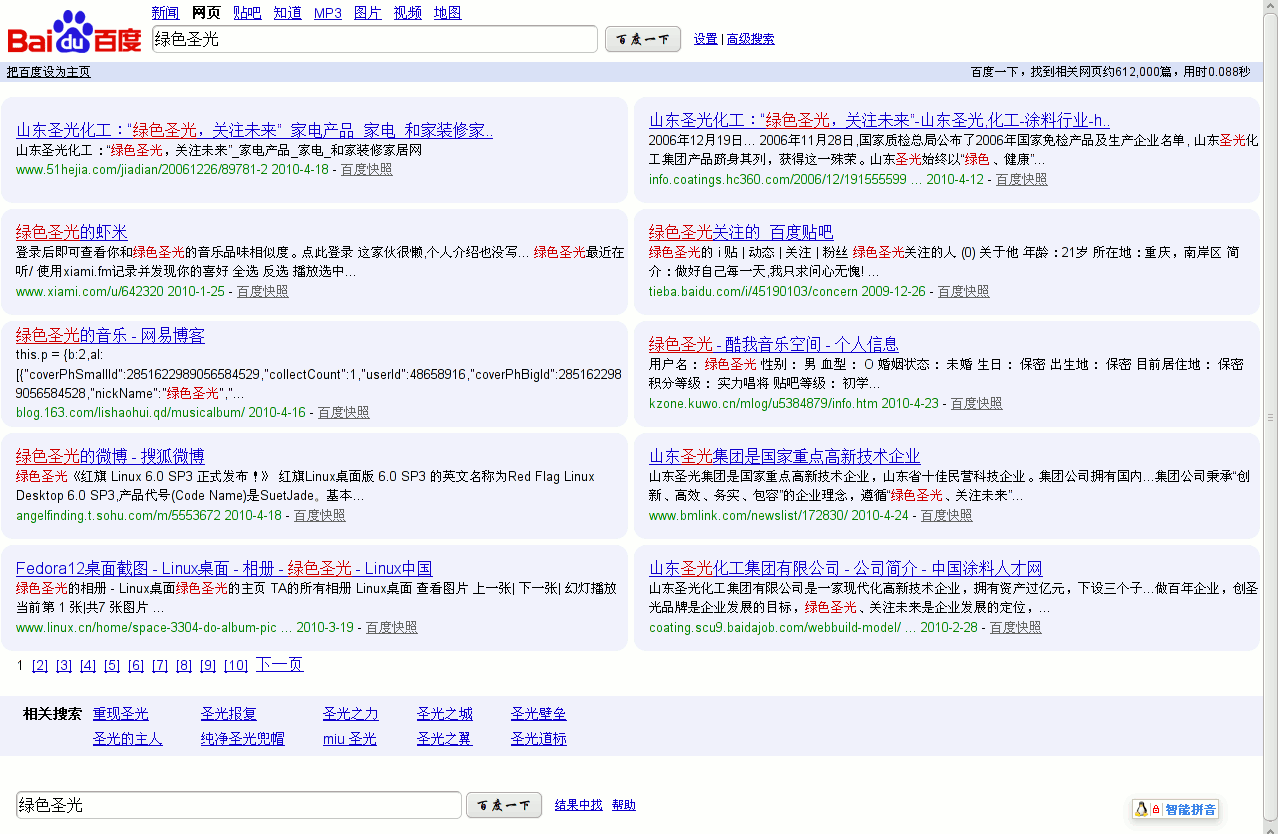Click the top search input field
The width and height of the screenshot is (1278, 834).
[x=374, y=40]
